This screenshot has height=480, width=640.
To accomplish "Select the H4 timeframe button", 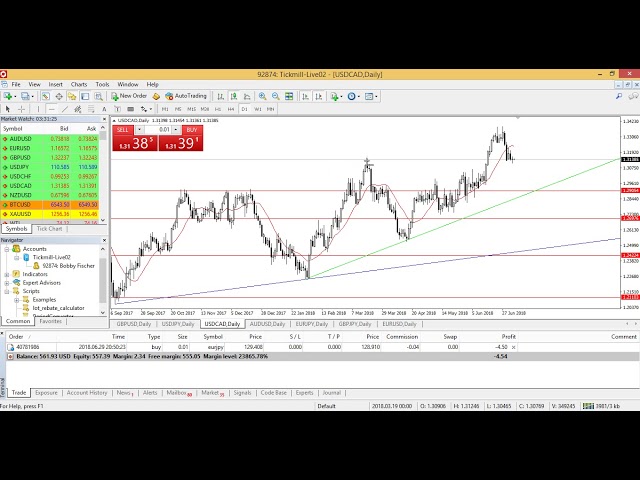I will point(230,108).
